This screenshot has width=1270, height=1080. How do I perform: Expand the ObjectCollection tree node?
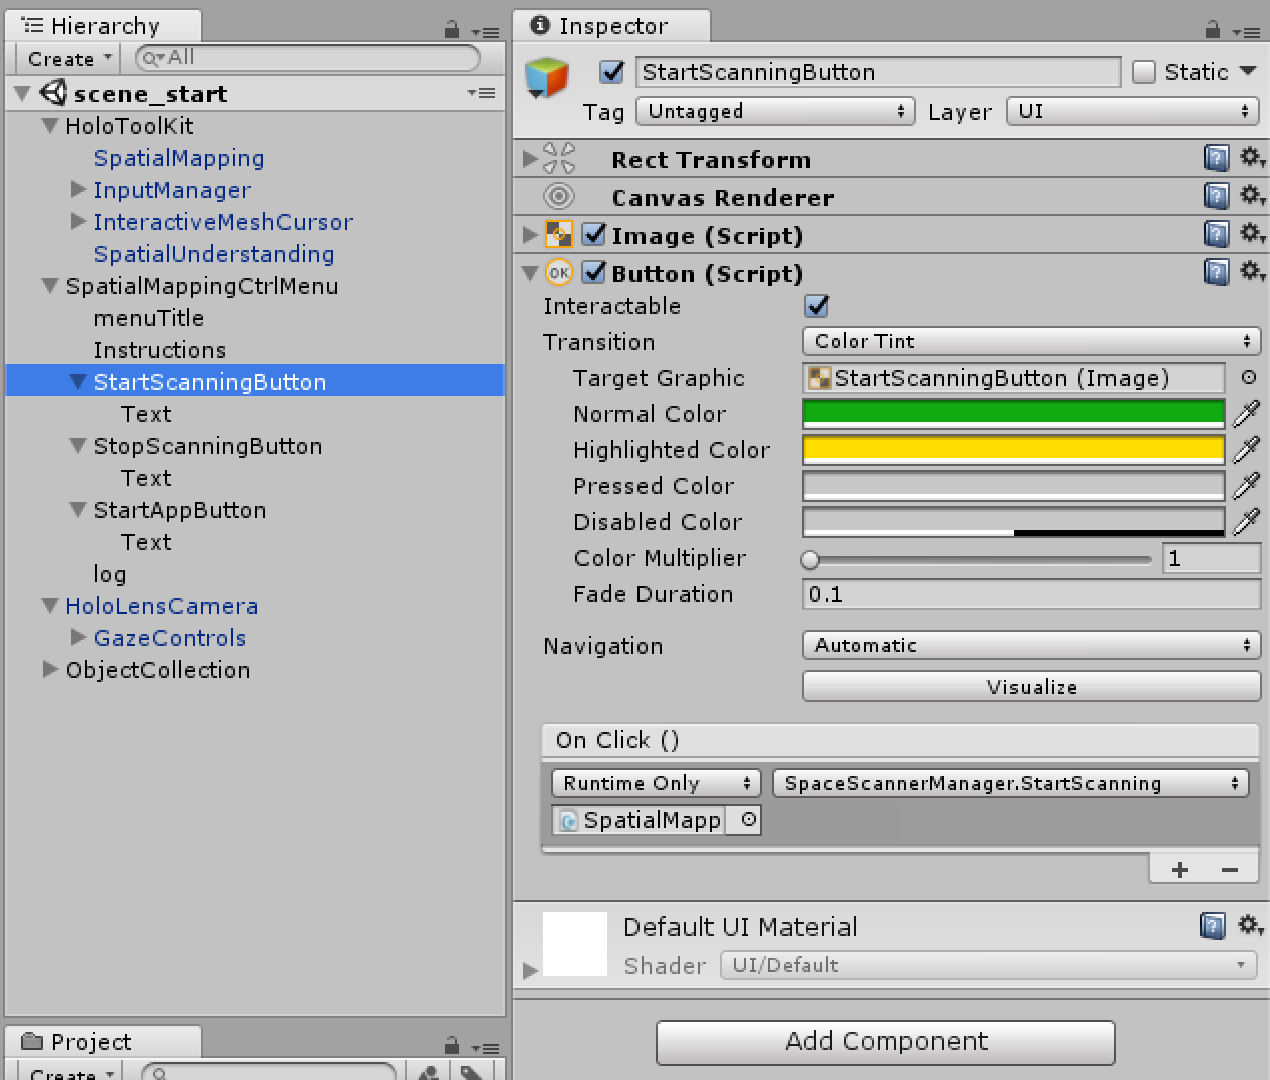tap(50, 669)
